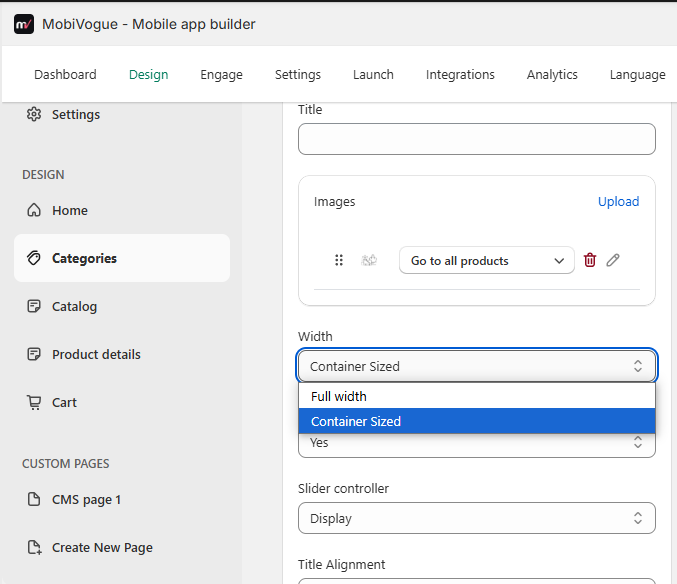Open the Dashboard tab
This screenshot has height=584, width=677.
coord(65,75)
